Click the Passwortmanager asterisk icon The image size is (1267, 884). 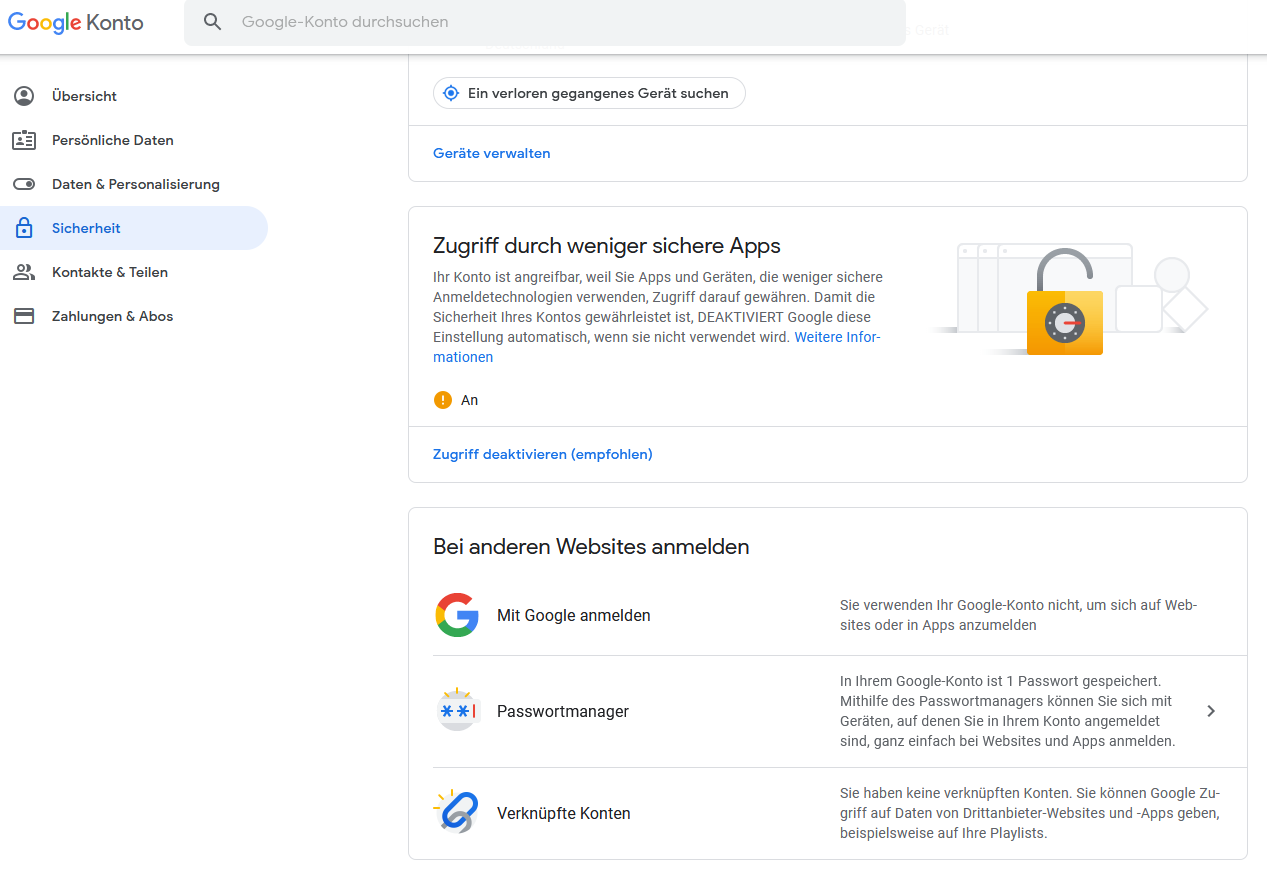(457, 711)
